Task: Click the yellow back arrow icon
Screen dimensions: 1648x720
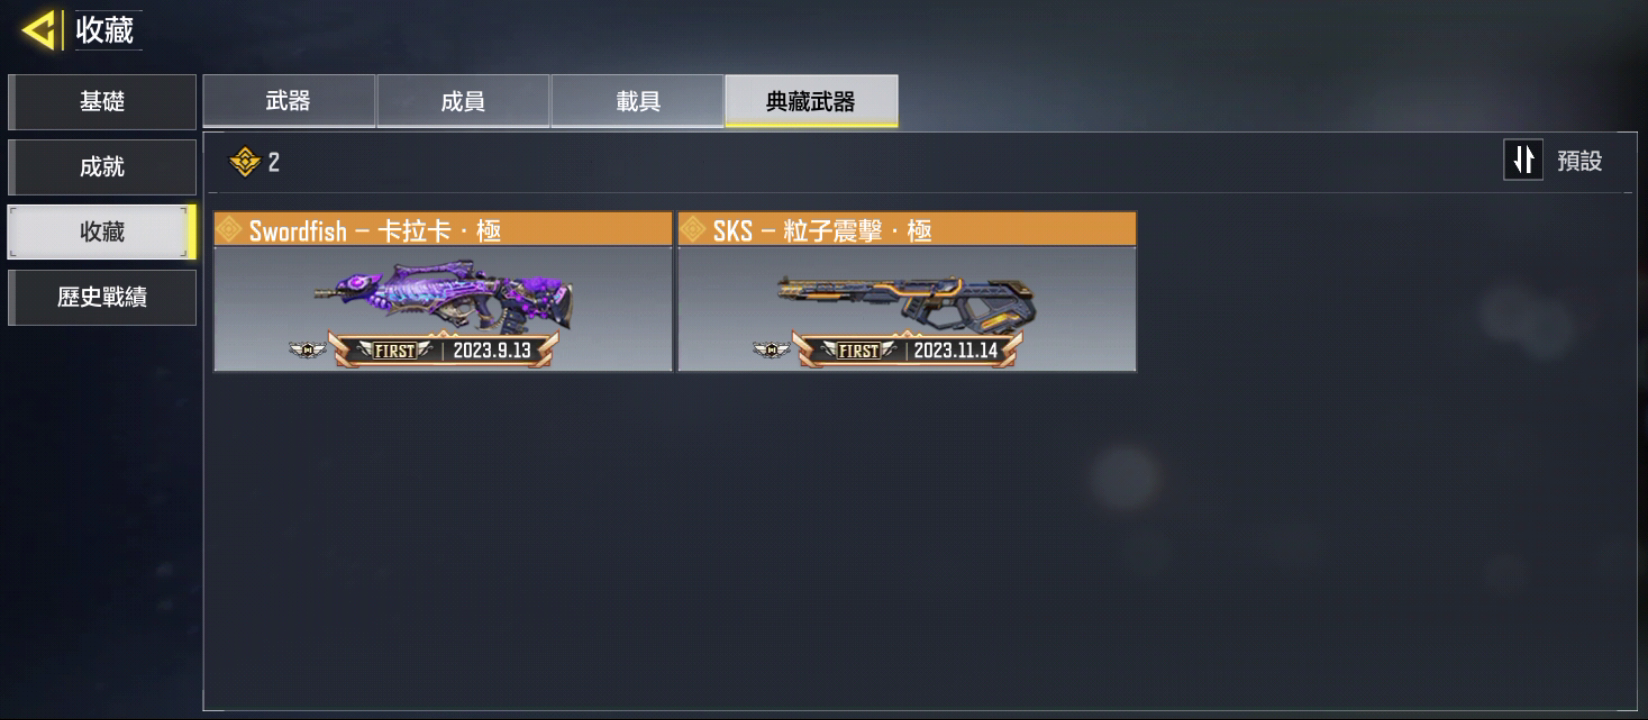Action: click(x=38, y=30)
